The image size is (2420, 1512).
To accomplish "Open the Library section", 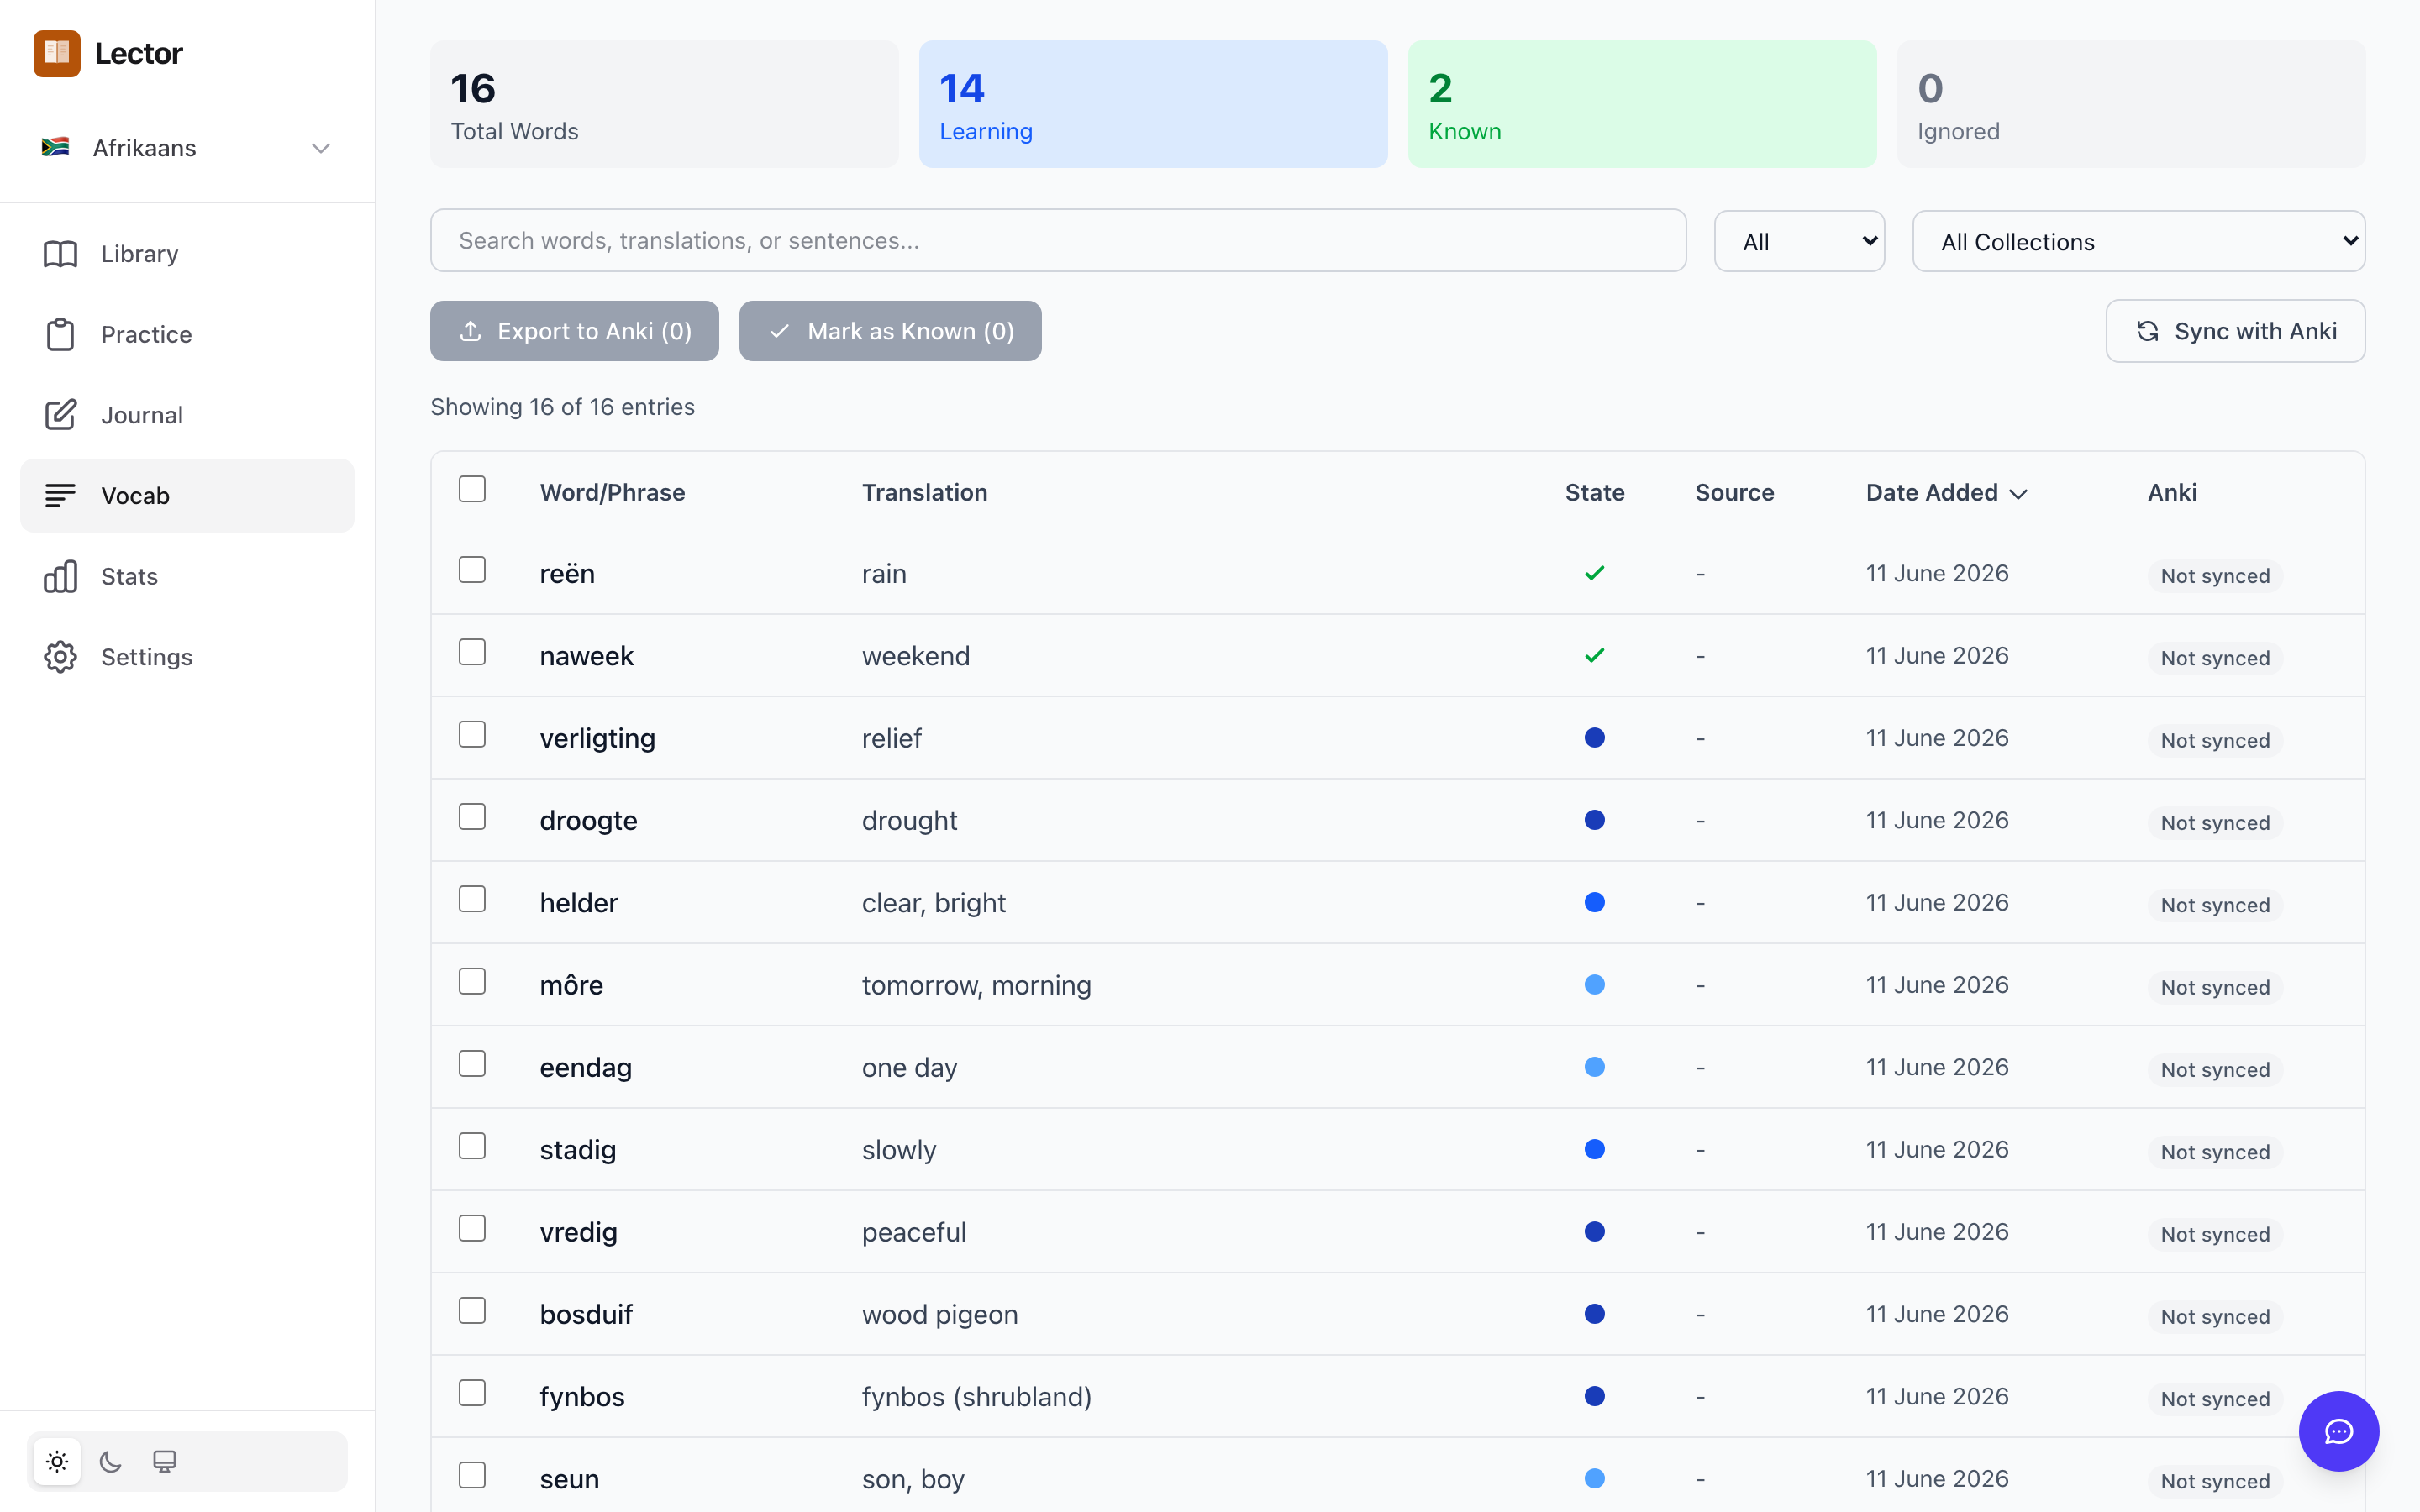I will (187, 254).
